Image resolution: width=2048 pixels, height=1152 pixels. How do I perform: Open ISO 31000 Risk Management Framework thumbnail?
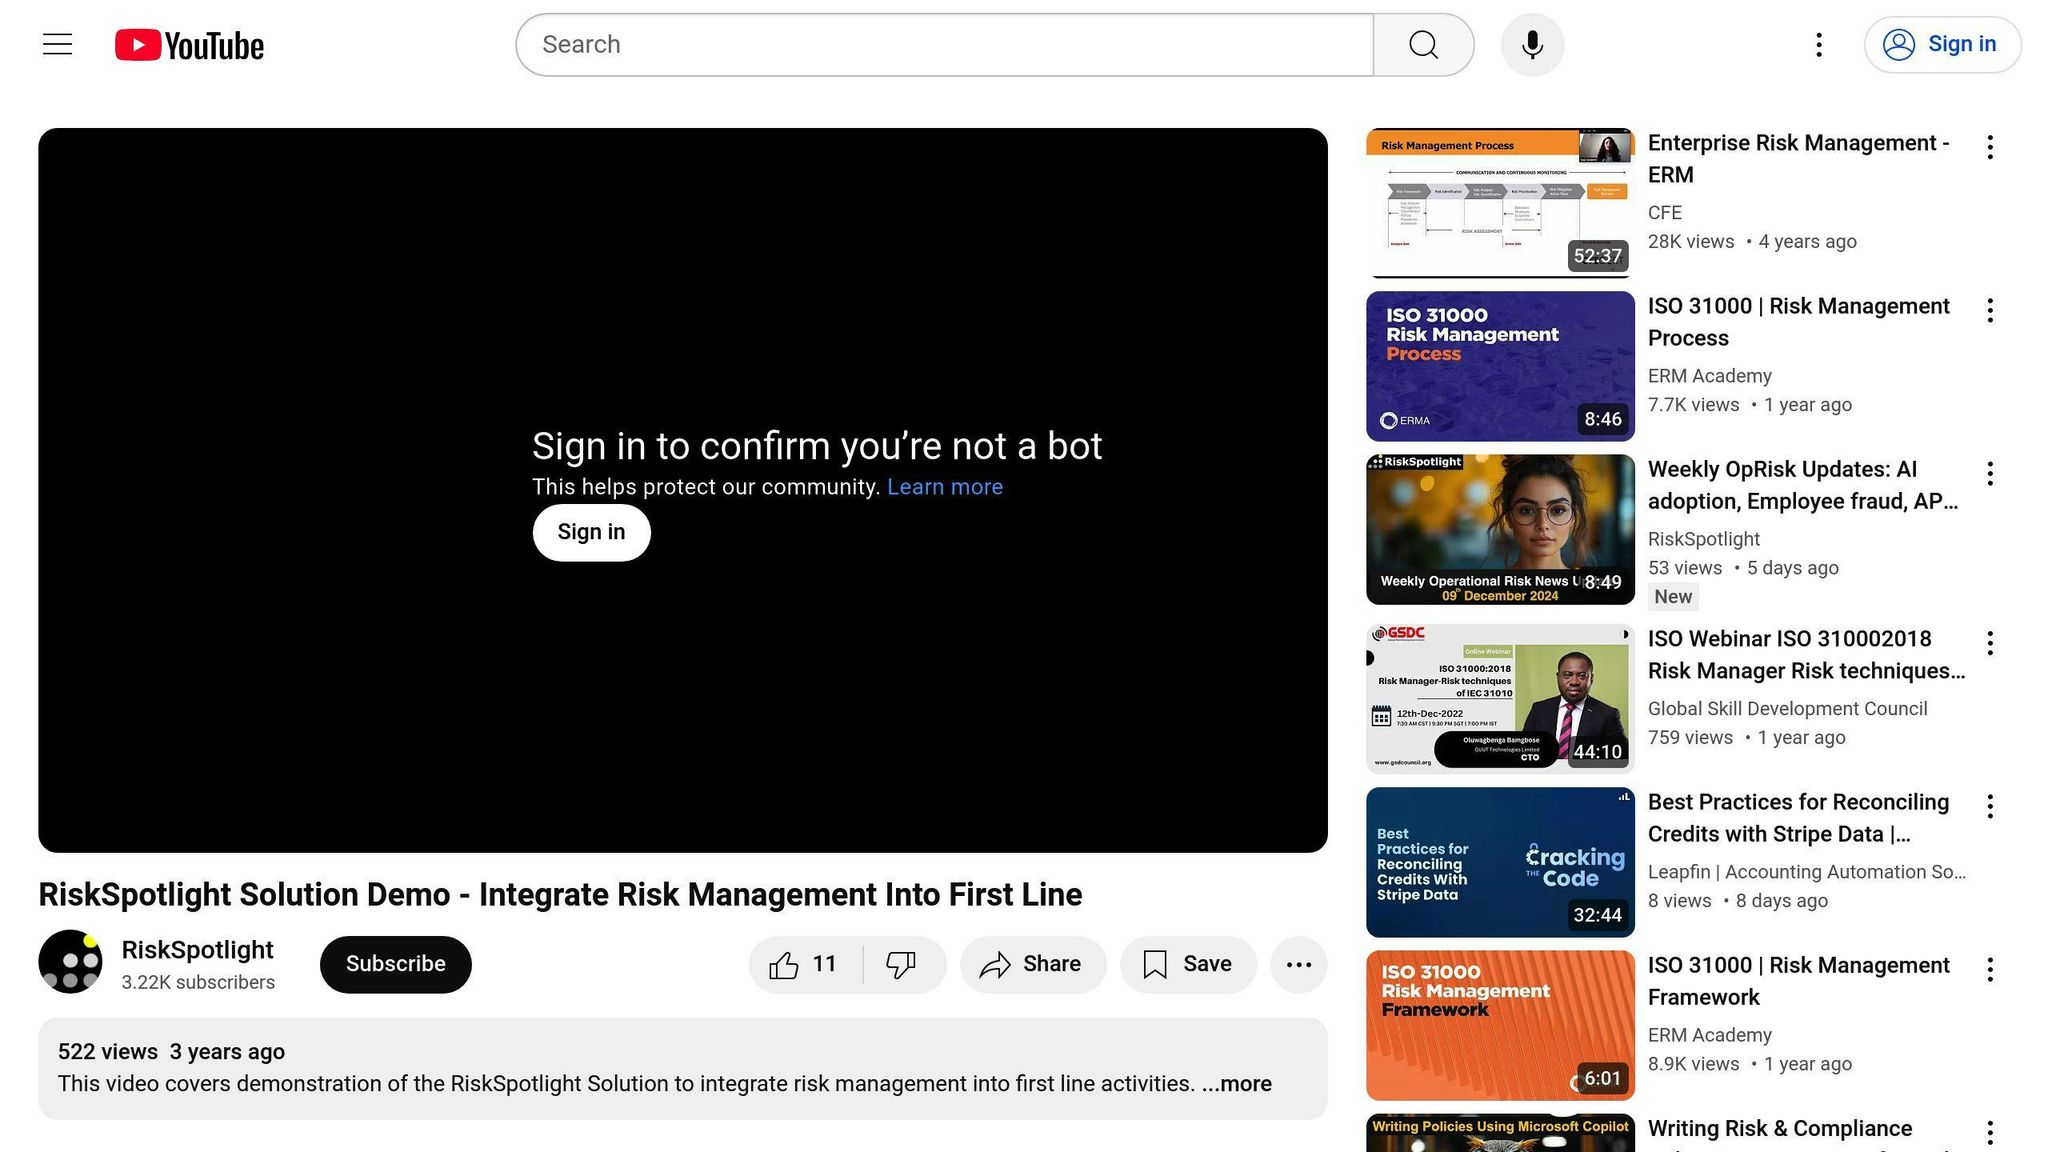[1500, 1025]
